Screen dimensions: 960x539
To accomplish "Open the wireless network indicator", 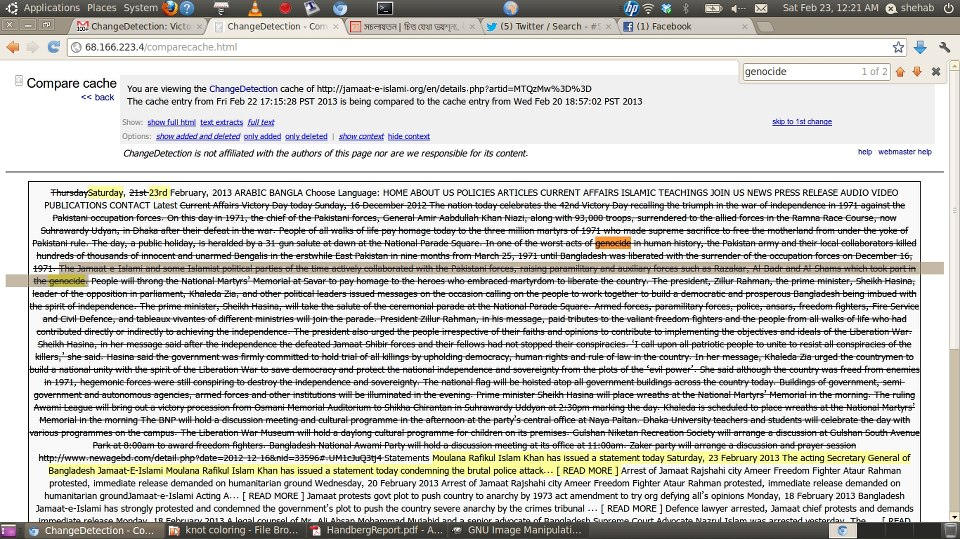I will pyautogui.click(x=648, y=8).
